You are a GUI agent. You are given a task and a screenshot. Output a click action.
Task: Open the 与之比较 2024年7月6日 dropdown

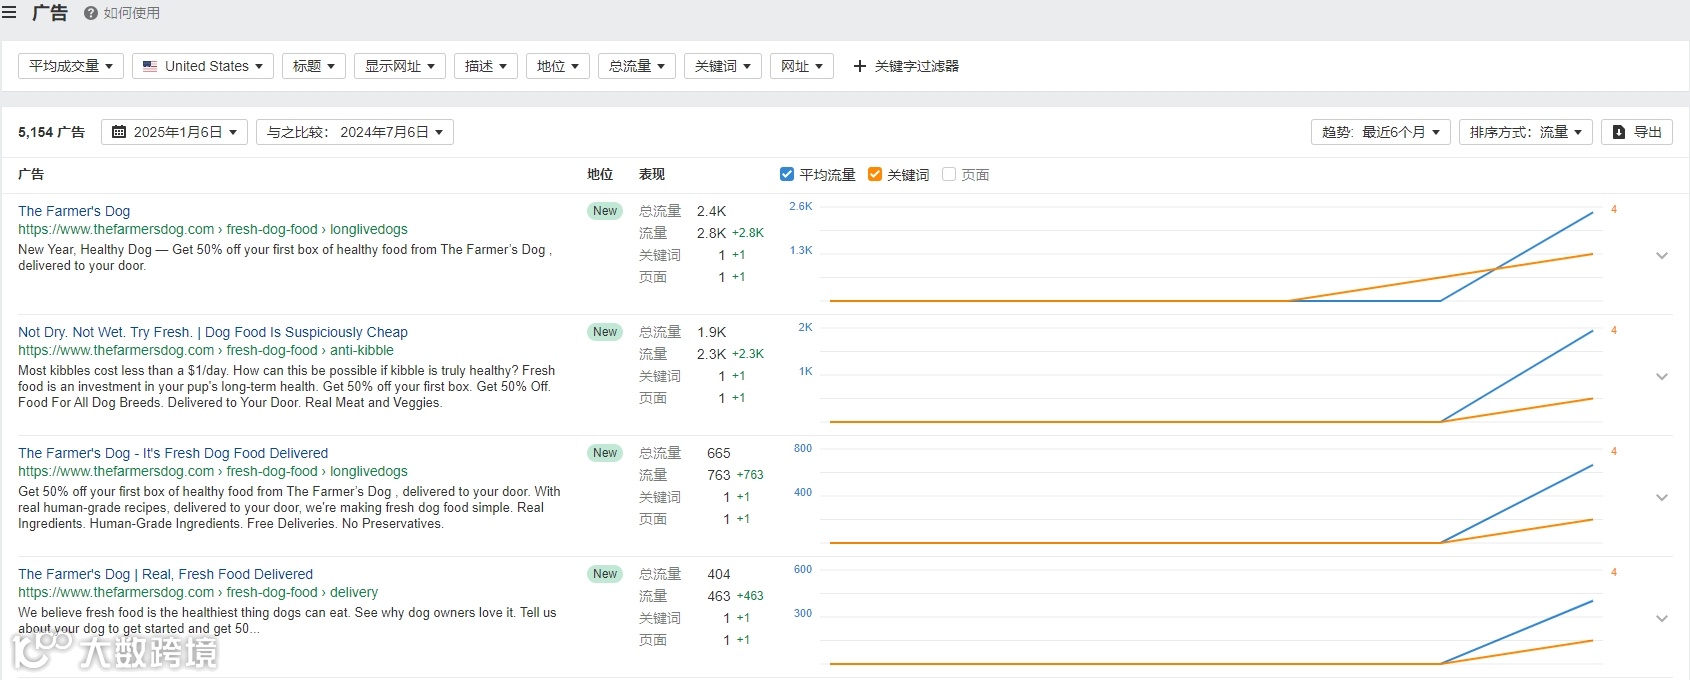[355, 132]
